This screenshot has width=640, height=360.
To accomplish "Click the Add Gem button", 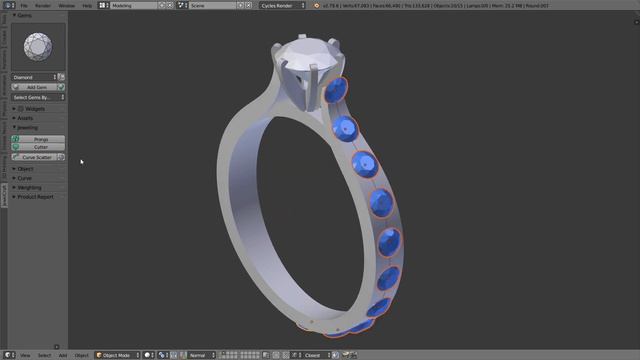I will click(x=34, y=87).
